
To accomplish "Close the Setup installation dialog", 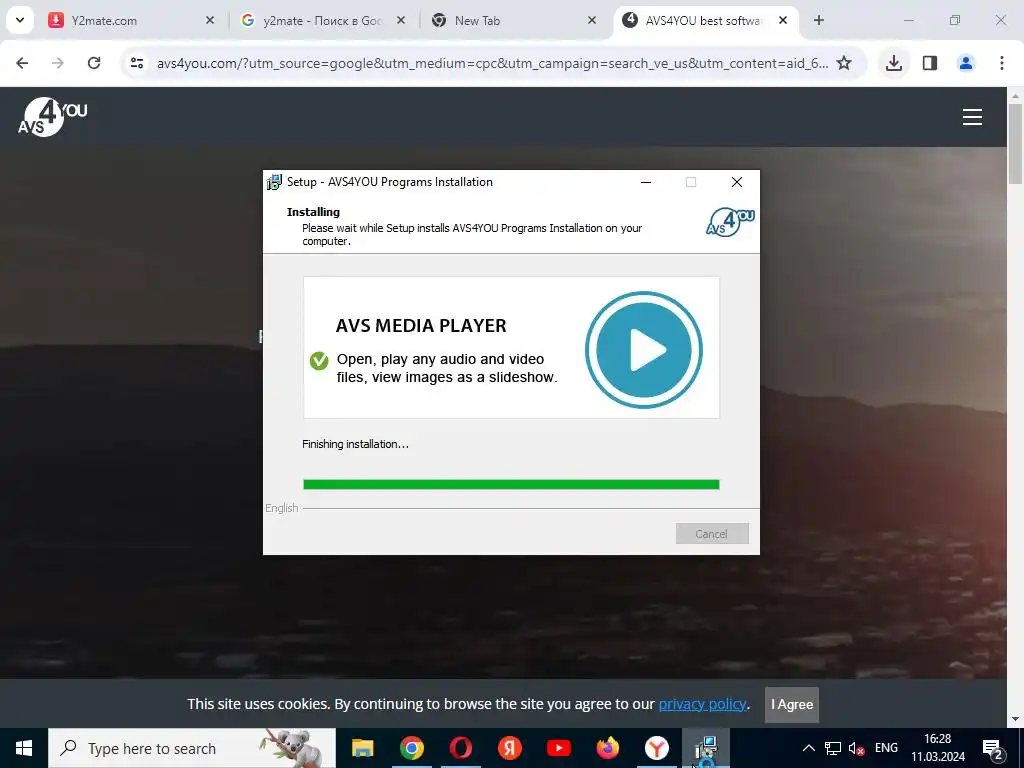I will pyautogui.click(x=737, y=182).
